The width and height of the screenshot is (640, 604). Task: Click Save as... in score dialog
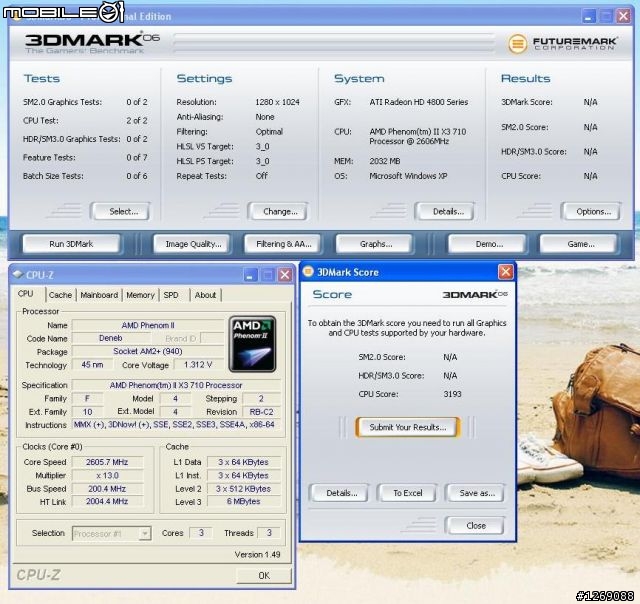475,493
